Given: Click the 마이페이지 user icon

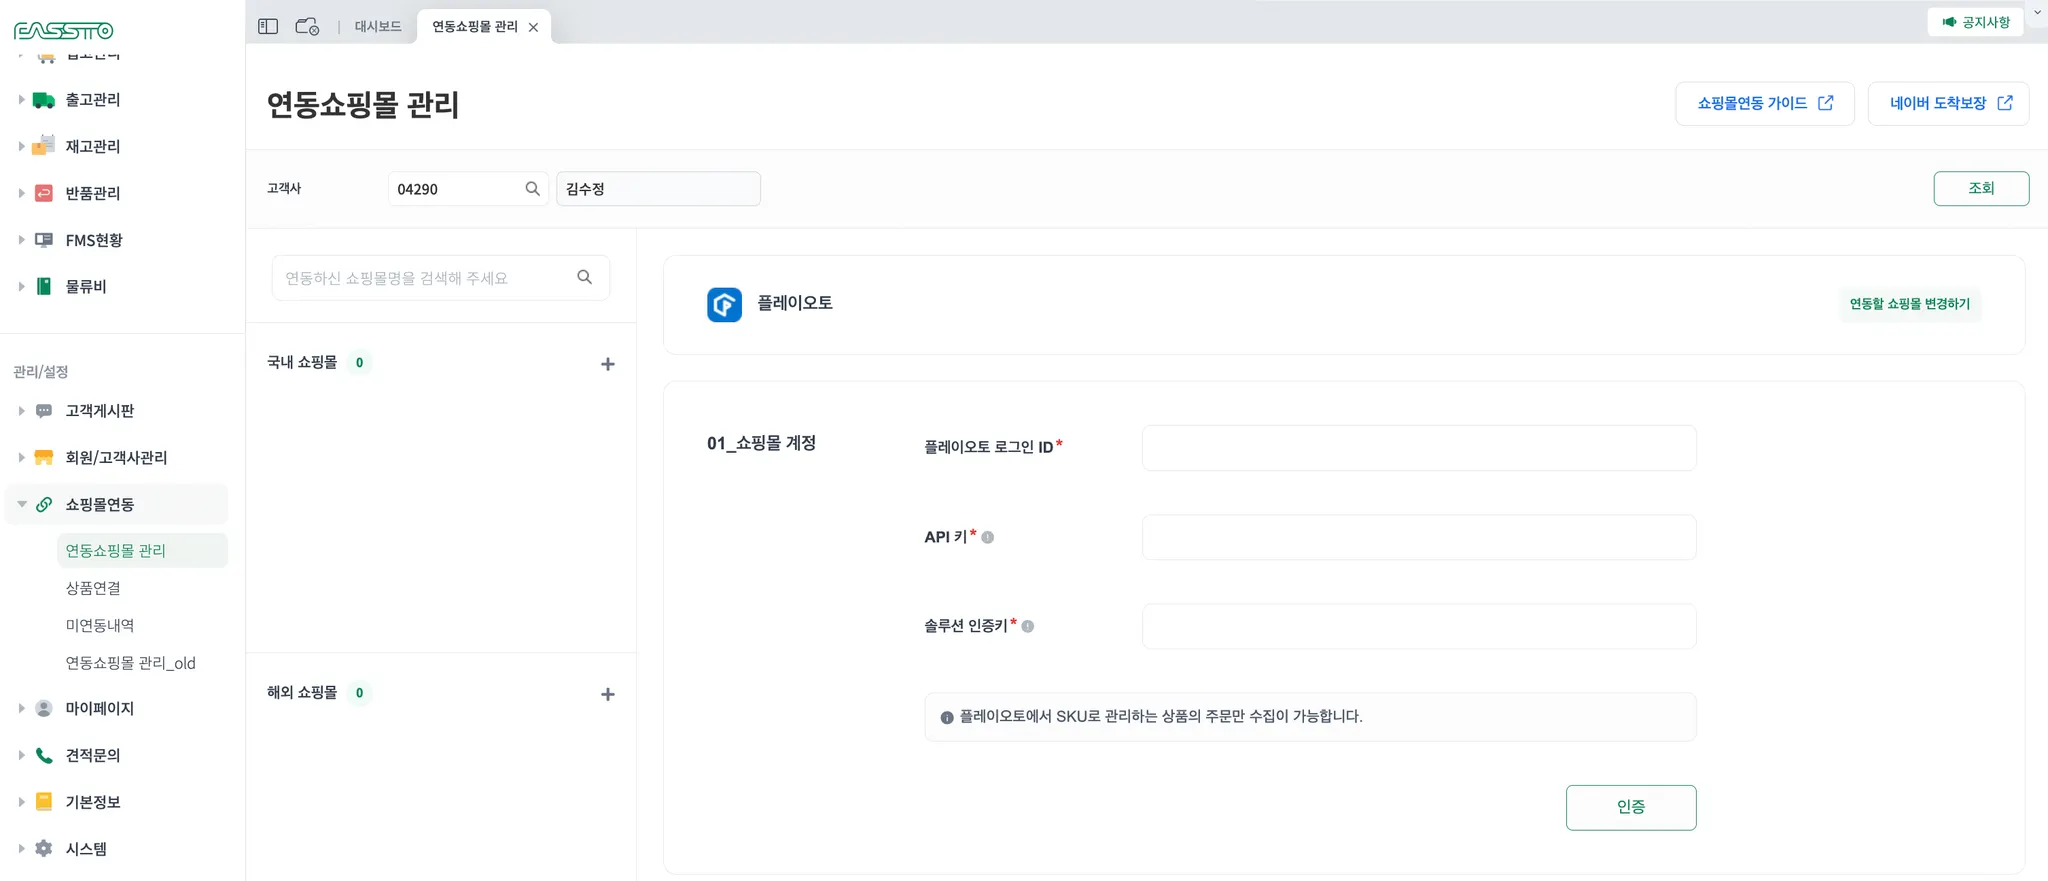Looking at the screenshot, I should pyautogui.click(x=44, y=708).
